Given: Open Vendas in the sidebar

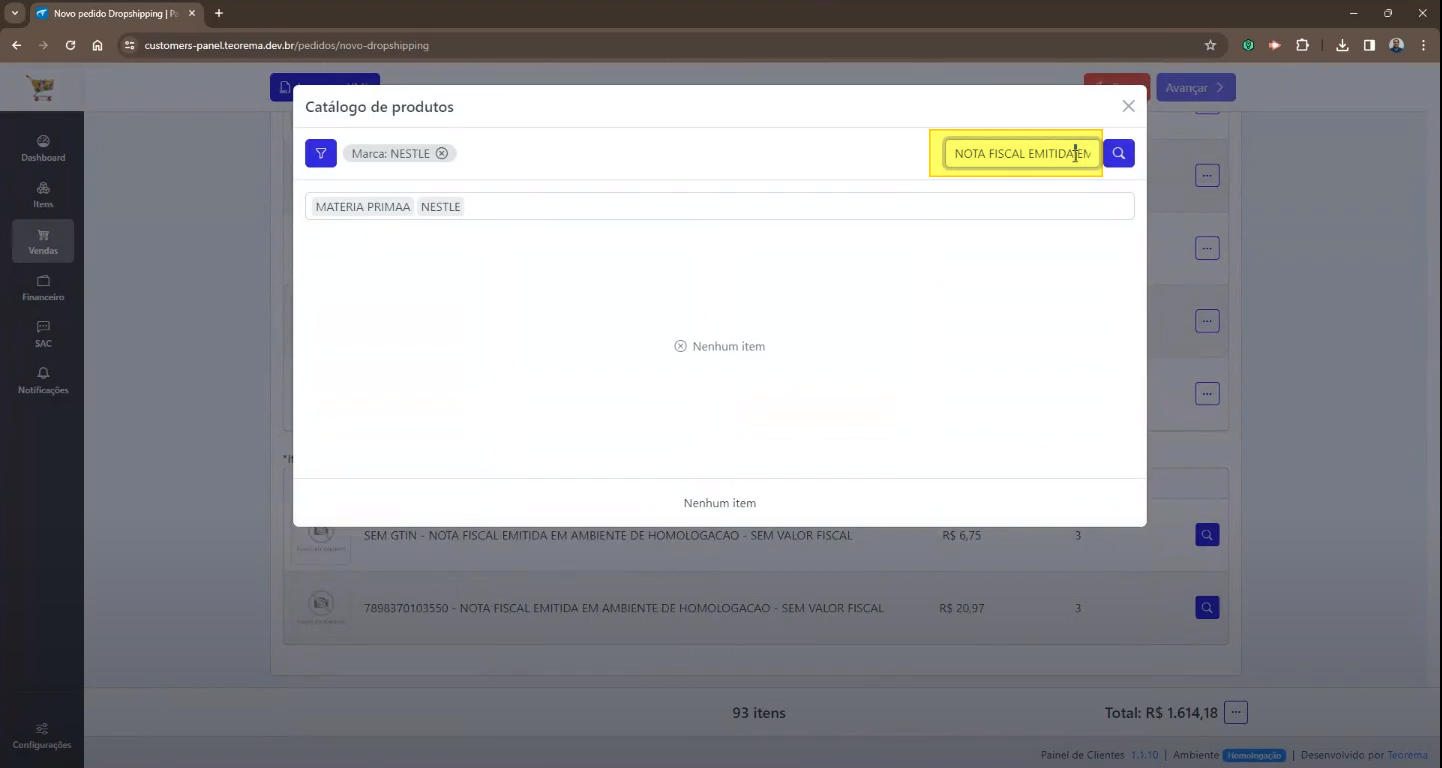Looking at the screenshot, I should coord(43,241).
